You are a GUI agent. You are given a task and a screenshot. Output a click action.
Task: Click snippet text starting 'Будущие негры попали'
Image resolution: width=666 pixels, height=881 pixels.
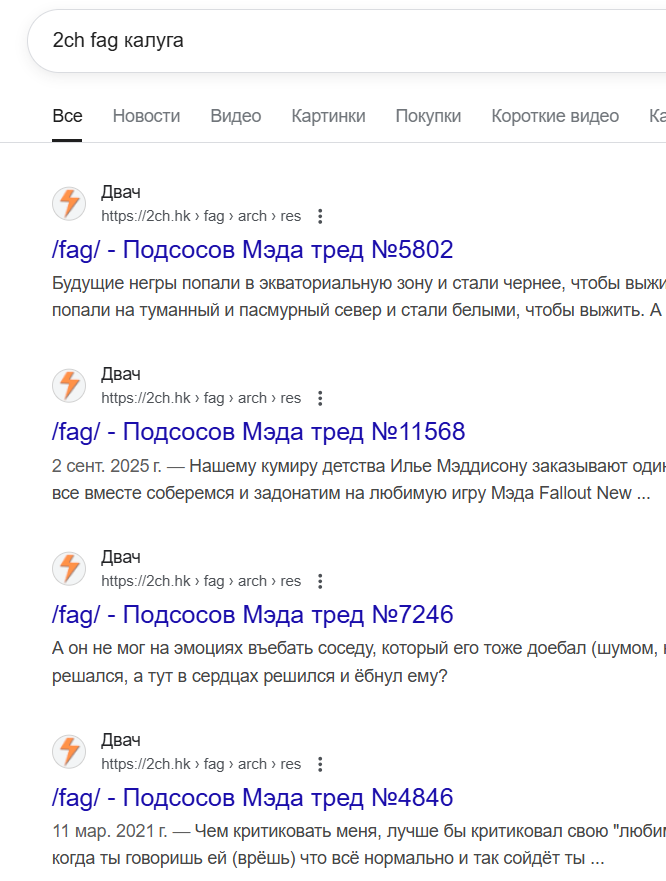[x=359, y=296]
